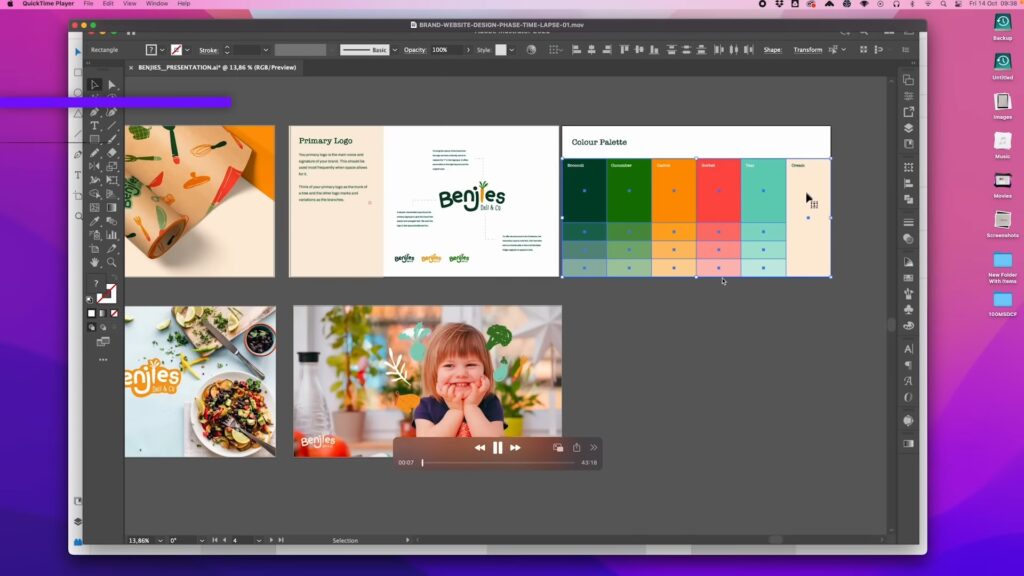Select the Gradient tool
This screenshot has width=1024, height=576.
tap(112, 208)
